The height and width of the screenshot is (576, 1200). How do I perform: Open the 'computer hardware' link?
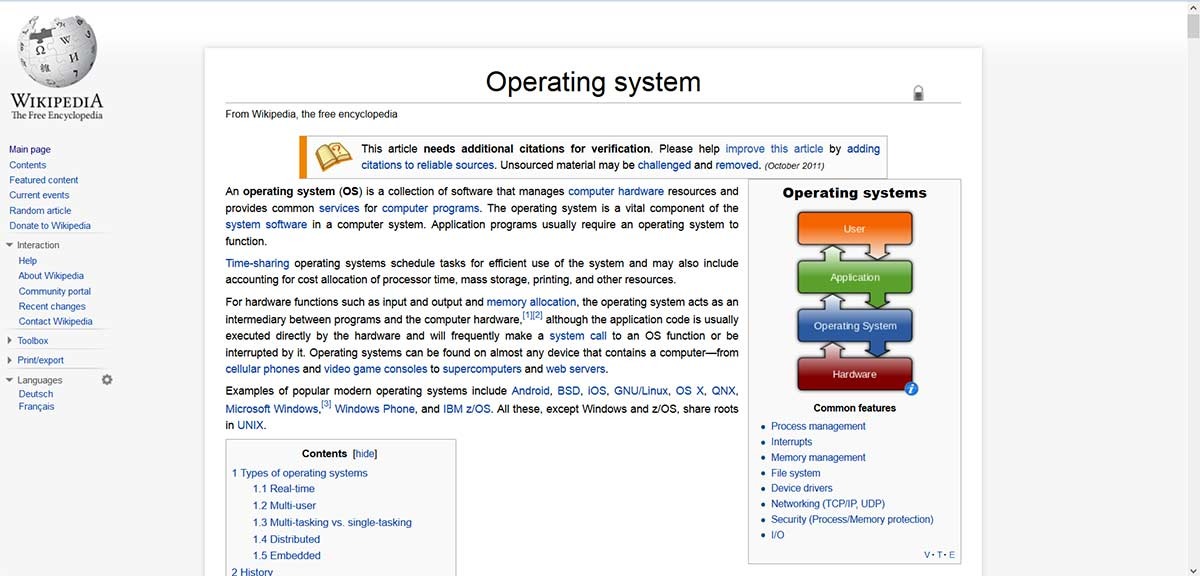point(616,191)
